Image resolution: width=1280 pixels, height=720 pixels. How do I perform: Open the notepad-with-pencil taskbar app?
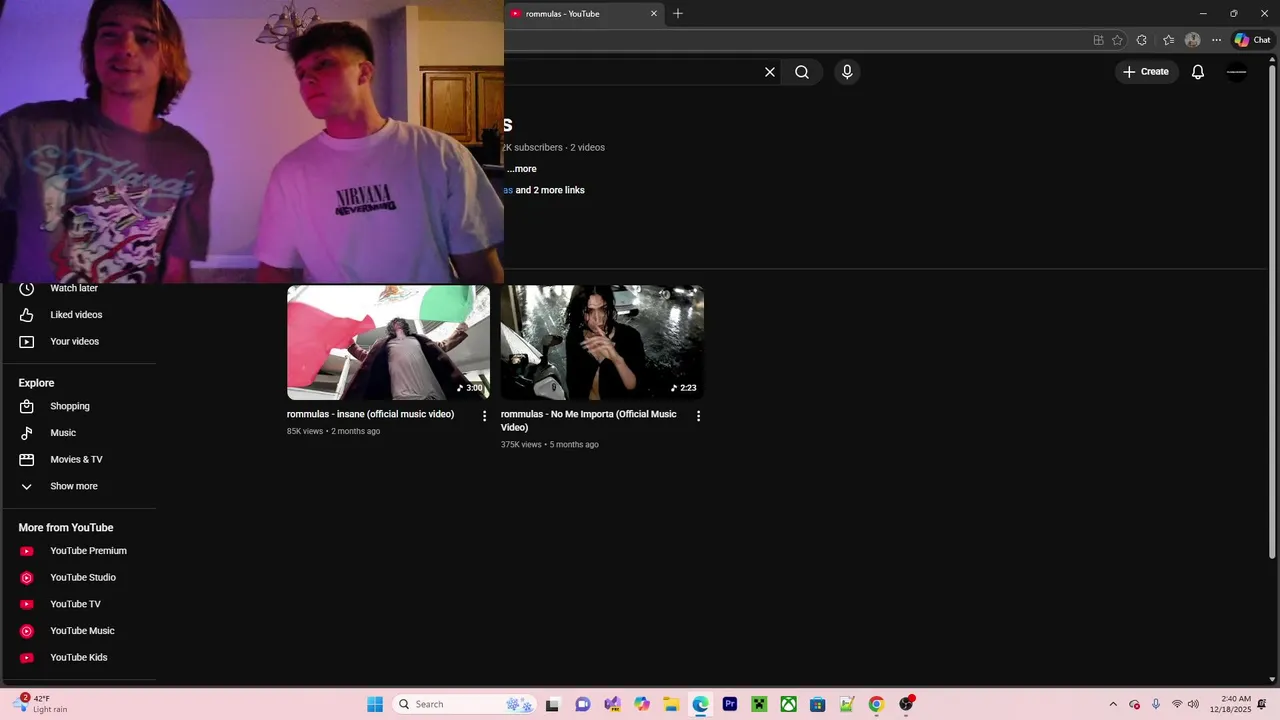[x=847, y=704]
